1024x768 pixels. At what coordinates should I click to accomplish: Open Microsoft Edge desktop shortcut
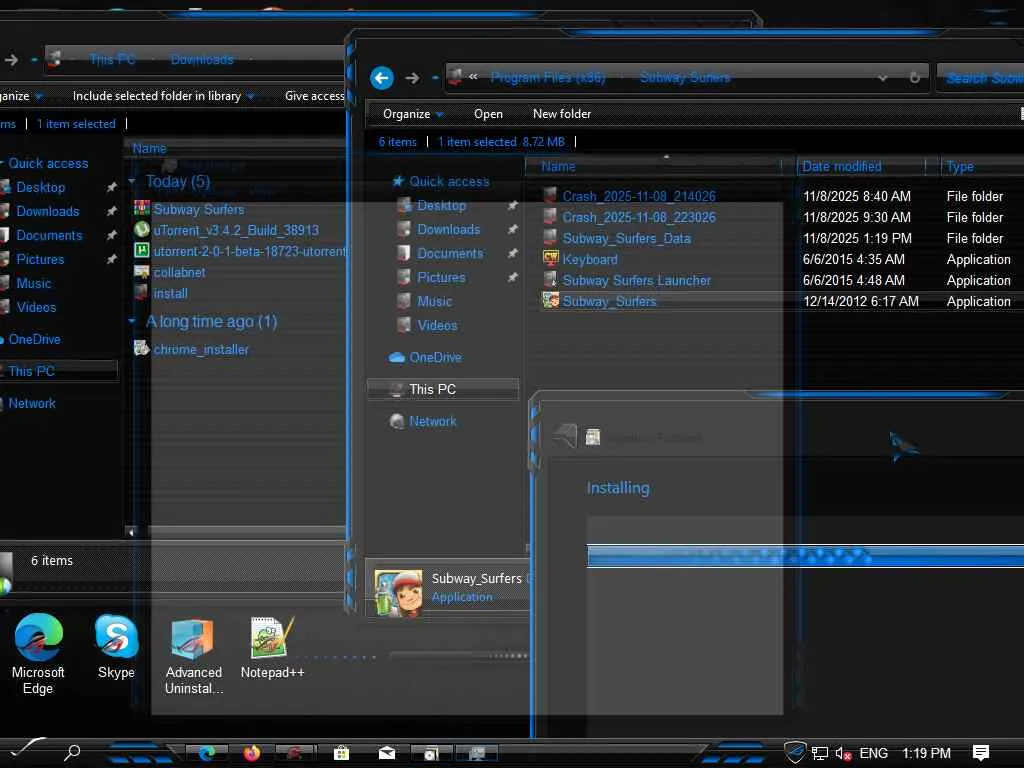coord(39,654)
